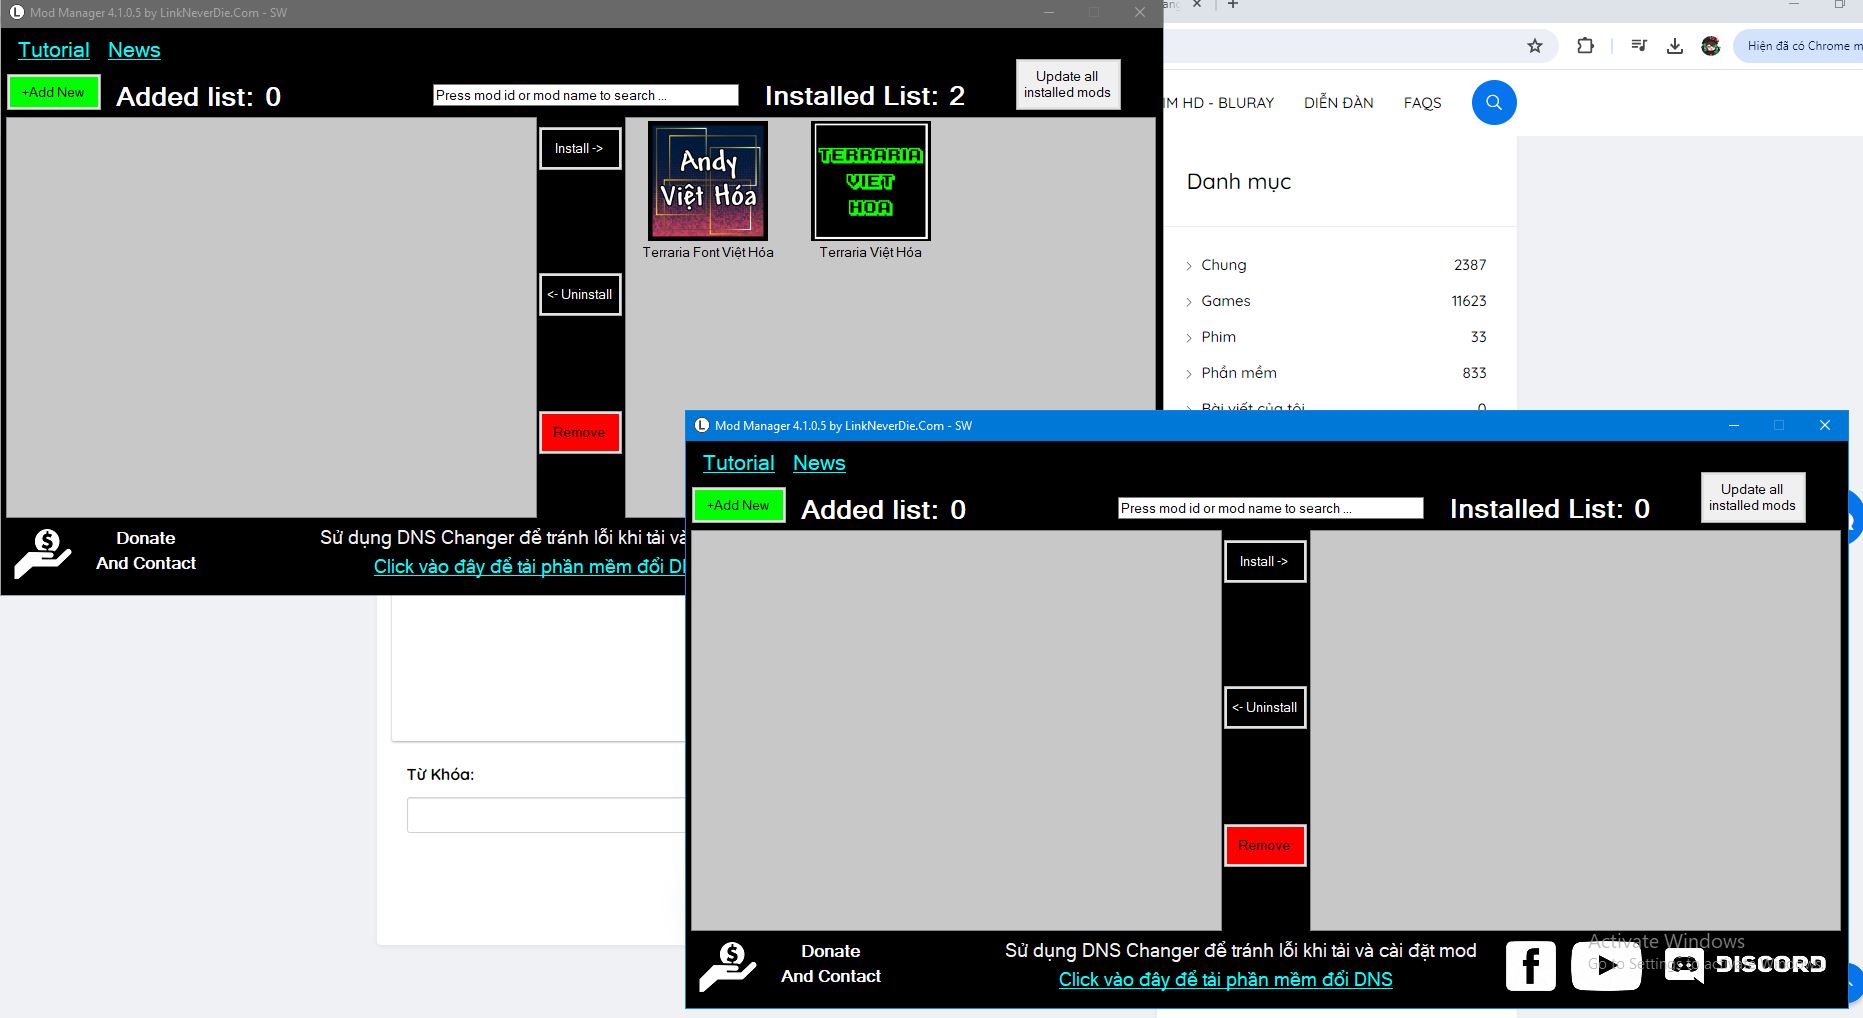Screen dimensions: 1863x1018
Task: Open the DNS changer download link in front window
Action: 1225,980
